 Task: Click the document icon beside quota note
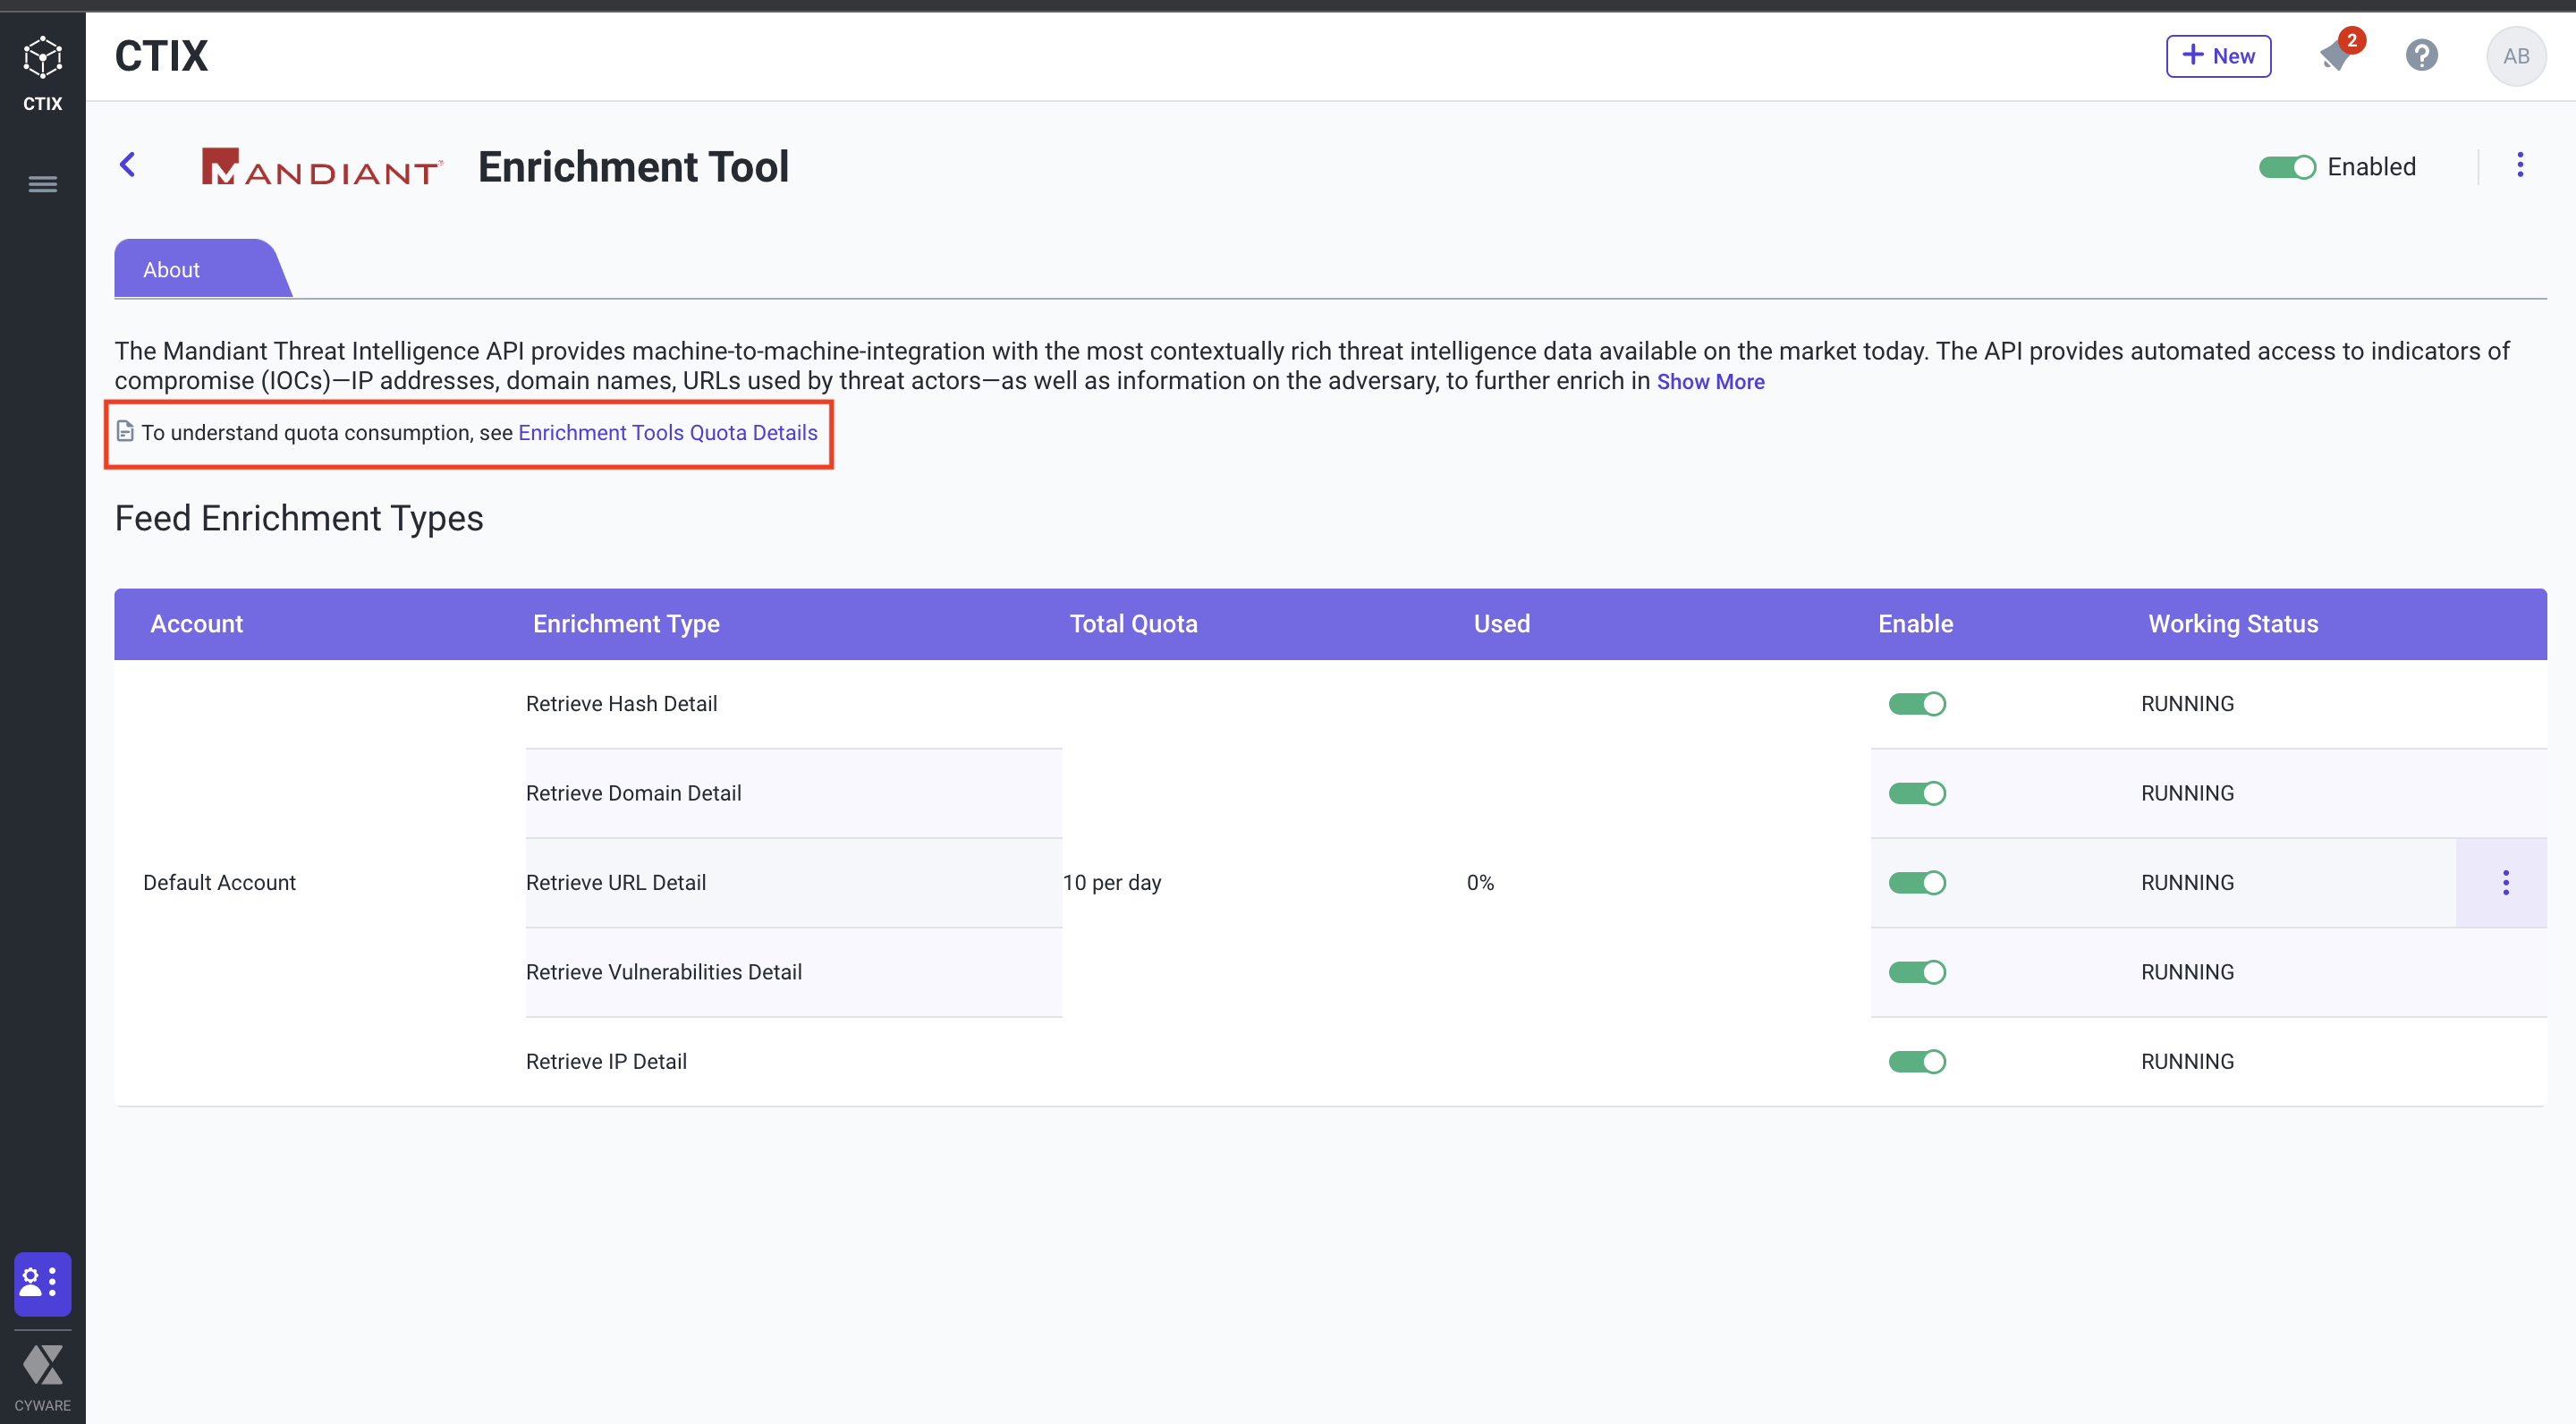click(x=125, y=431)
